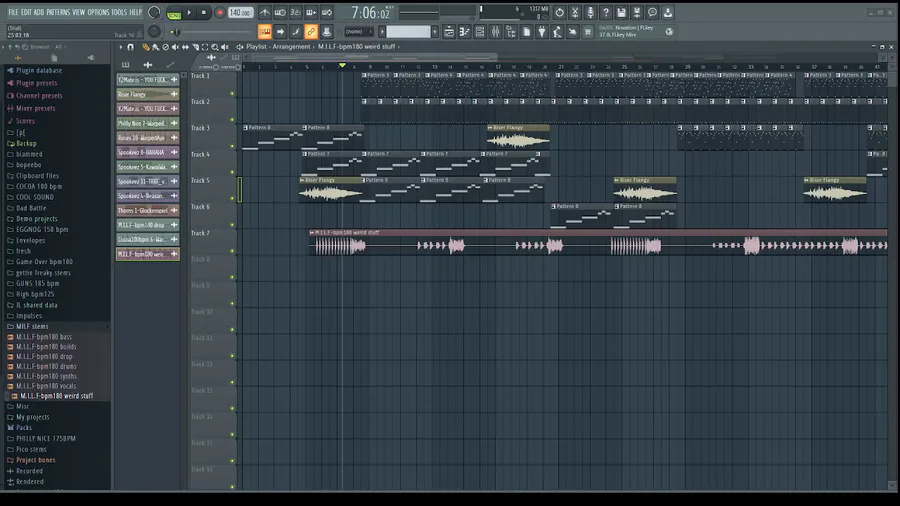The width and height of the screenshot is (900, 506).
Task: Open the playlist options menu arrow
Action: pyautogui.click(x=121, y=47)
